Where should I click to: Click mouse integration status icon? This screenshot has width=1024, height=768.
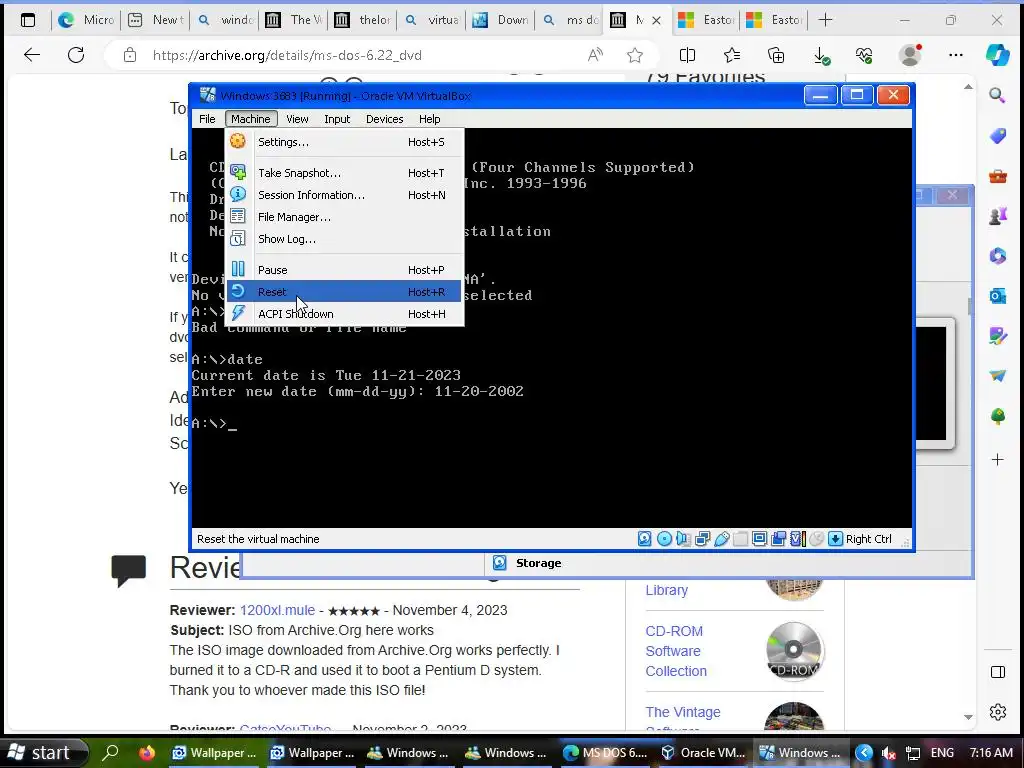(816, 539)
